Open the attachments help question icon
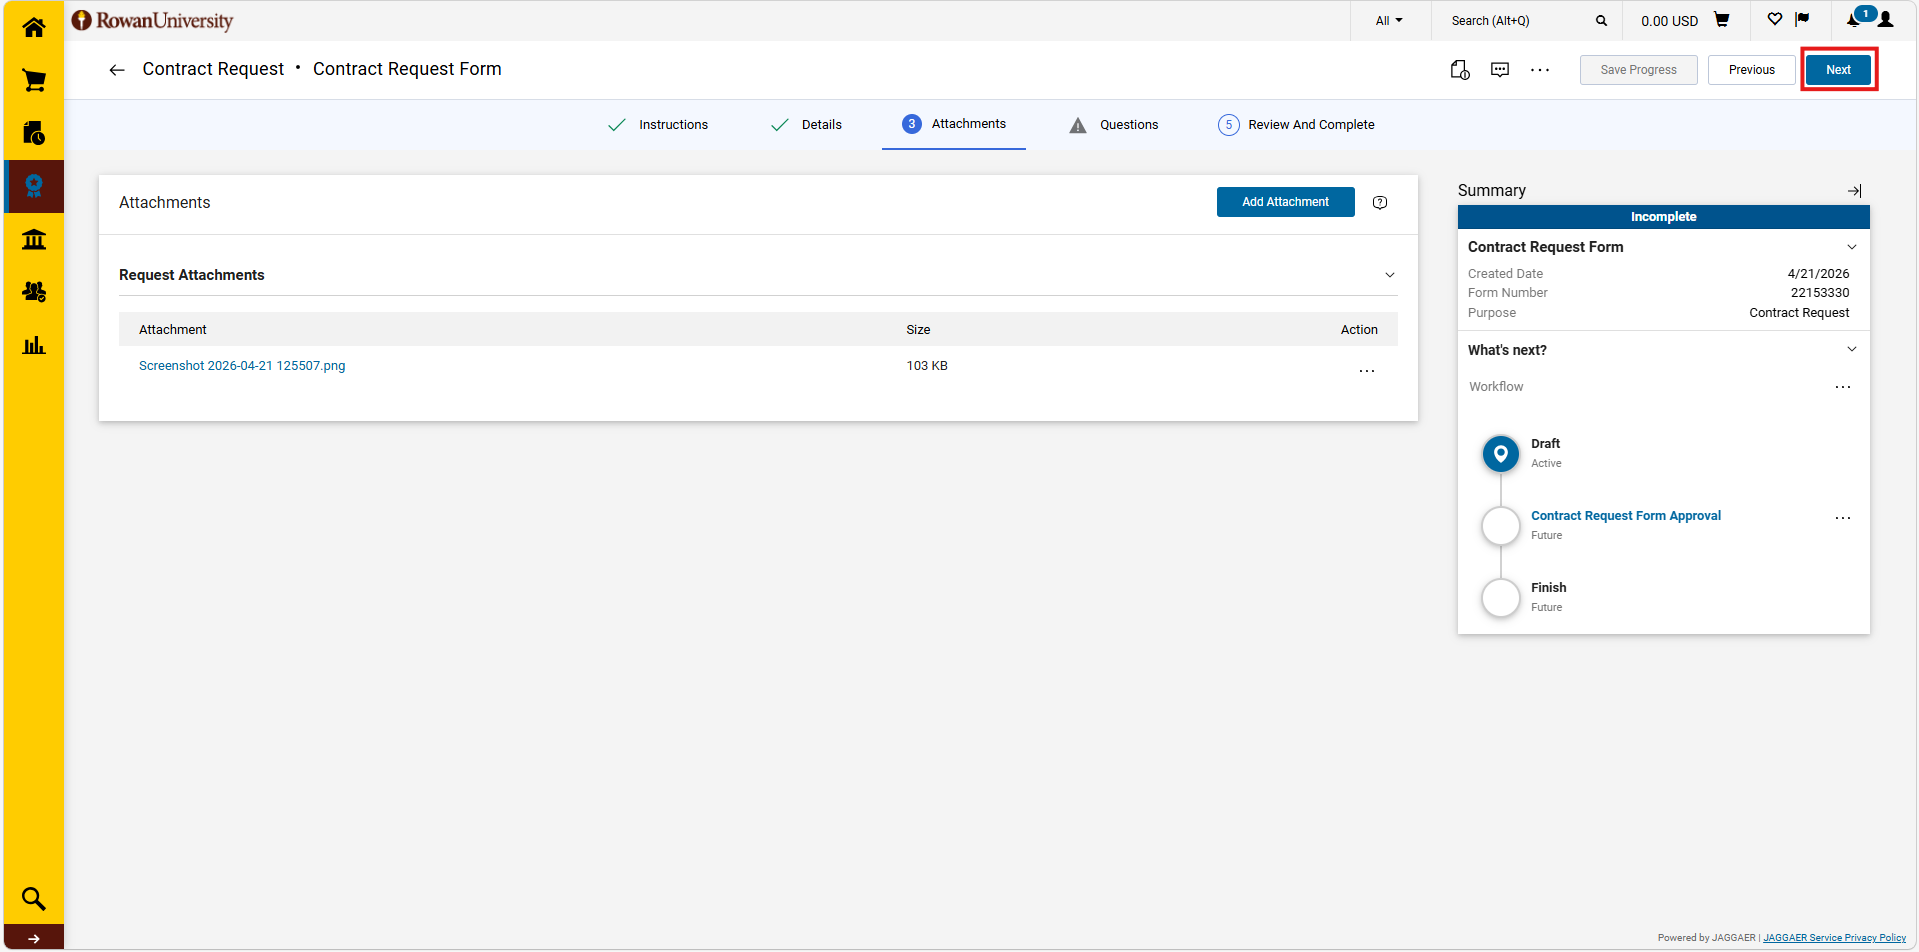 (1380, 202)
